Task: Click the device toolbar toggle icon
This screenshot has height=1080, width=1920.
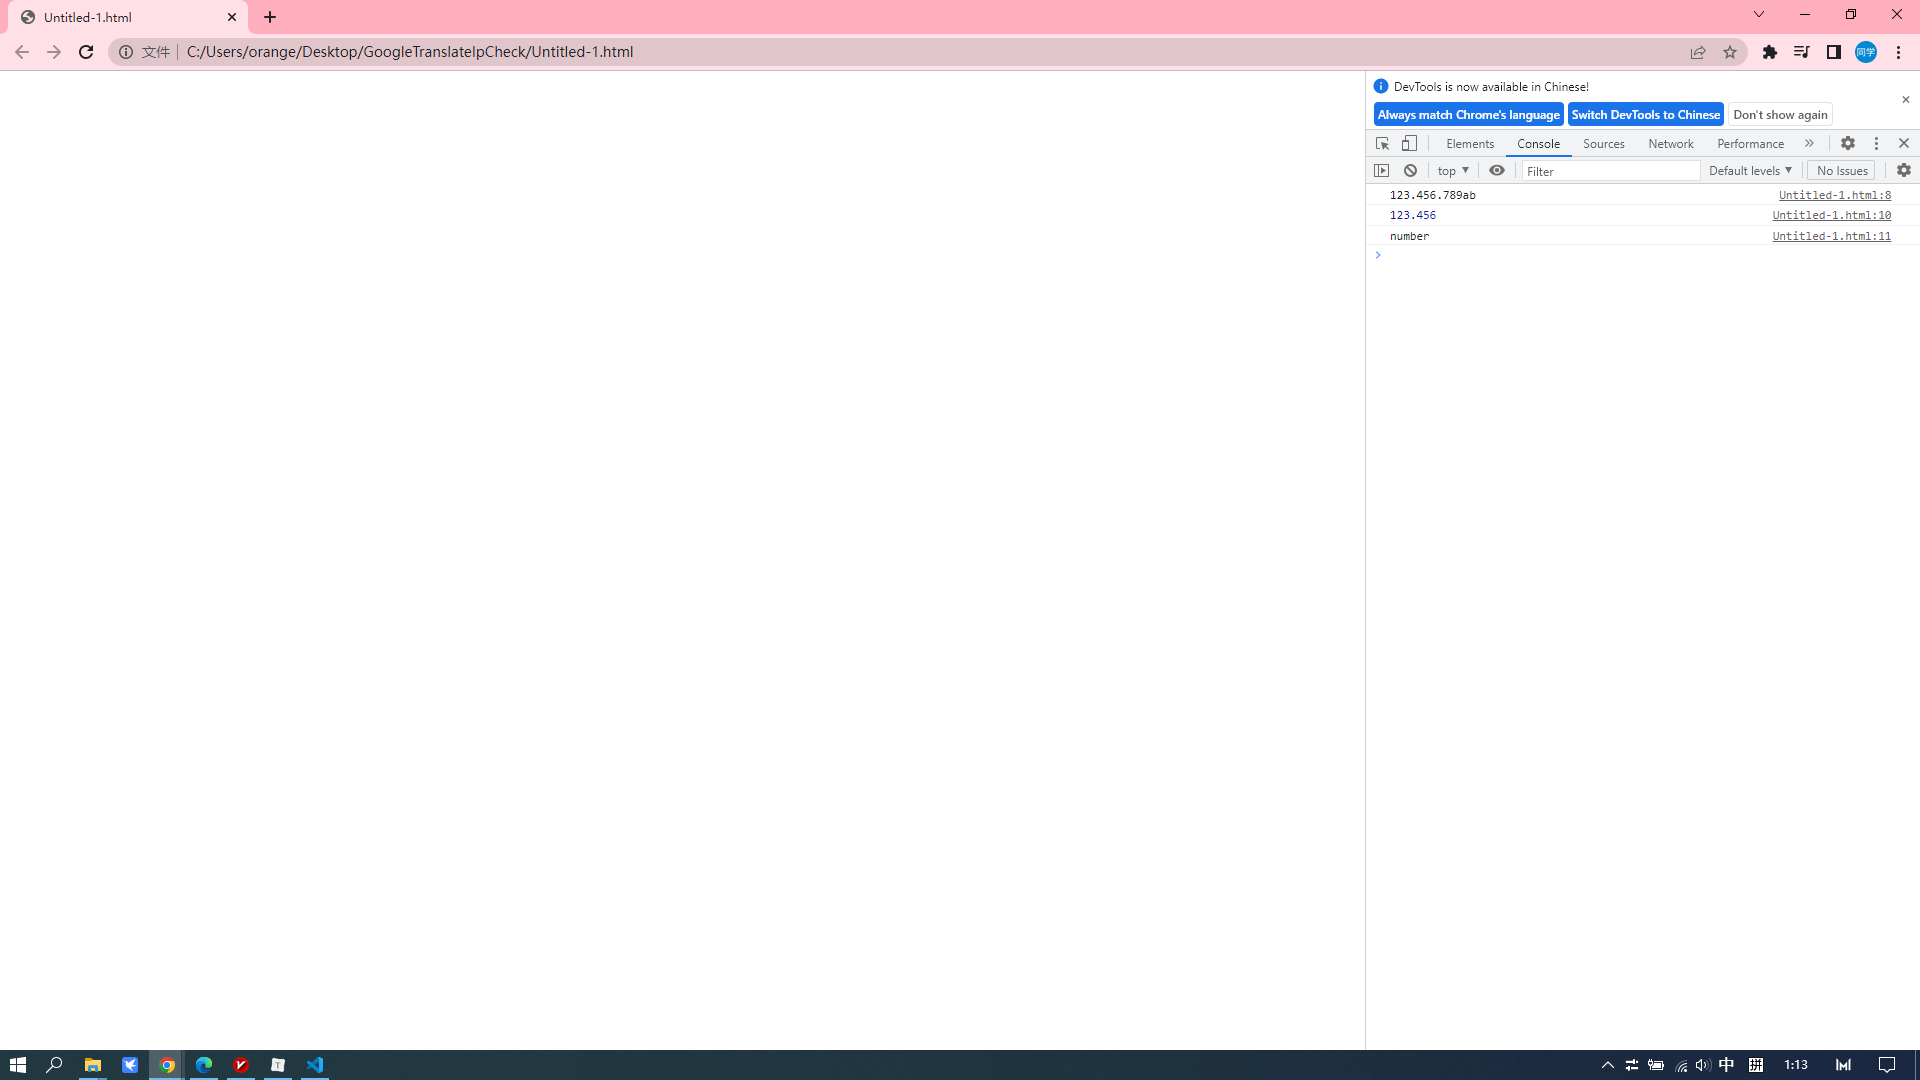Action: click(1408, 142)
